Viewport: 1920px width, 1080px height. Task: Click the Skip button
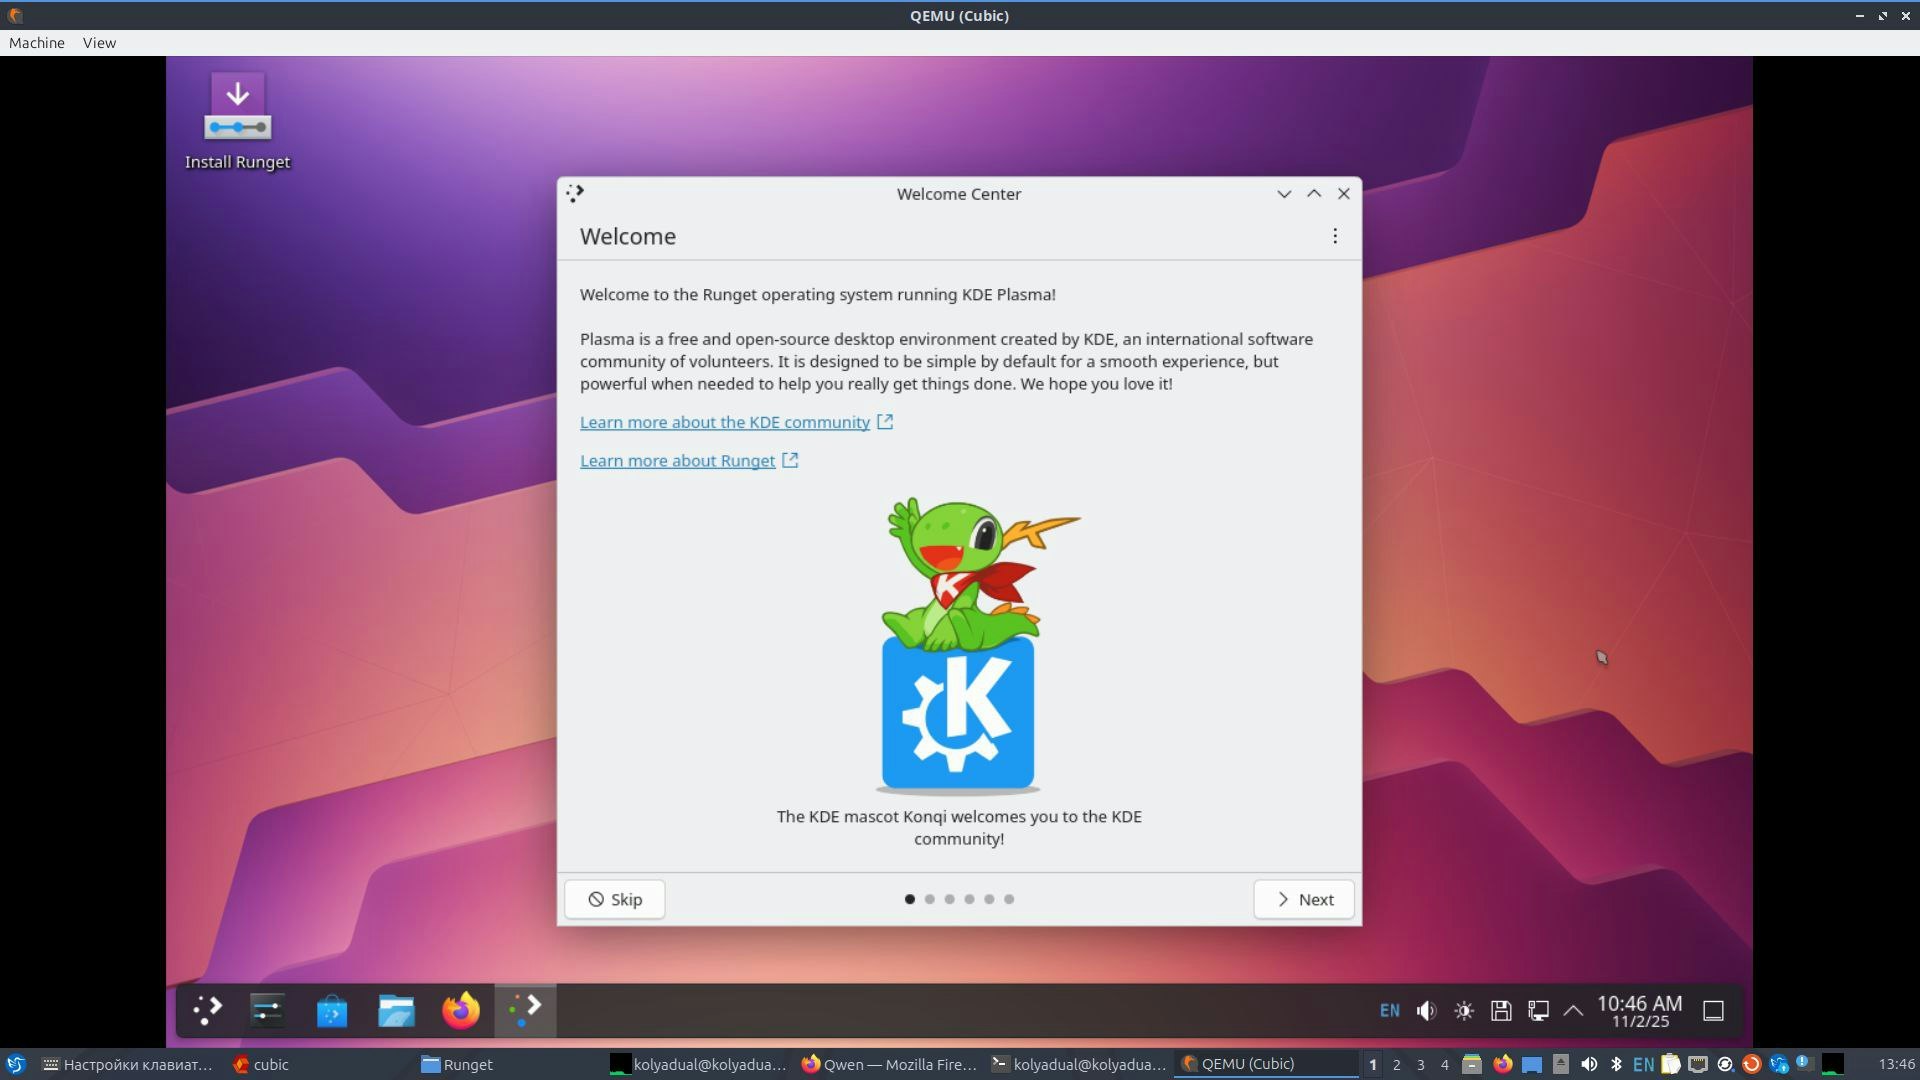tap(615, 899)
